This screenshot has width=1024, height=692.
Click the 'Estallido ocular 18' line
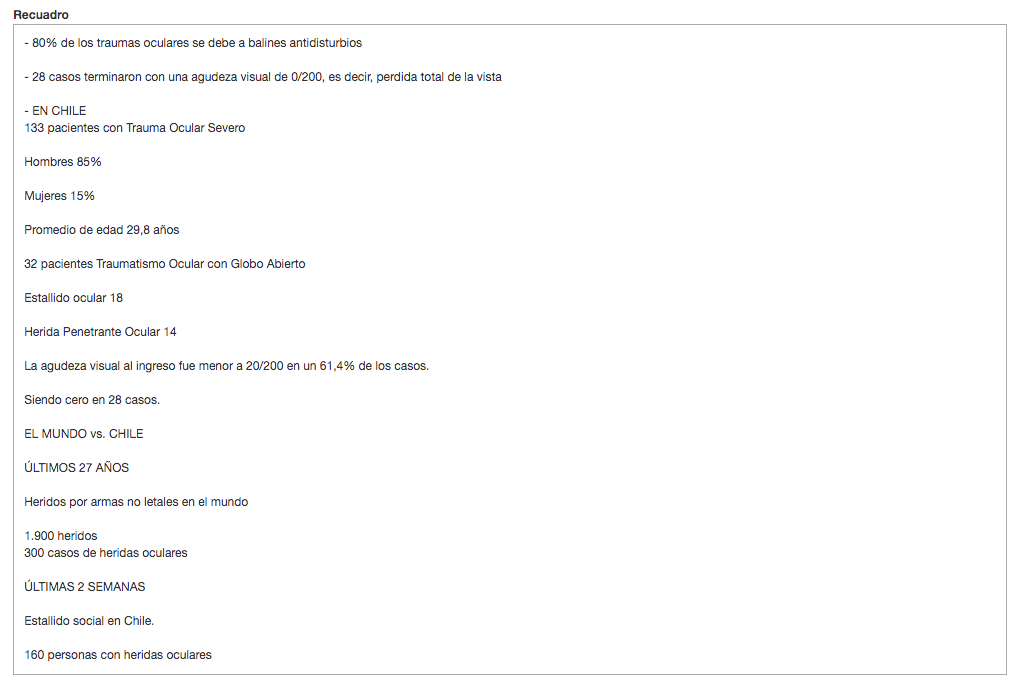[73, 298]
